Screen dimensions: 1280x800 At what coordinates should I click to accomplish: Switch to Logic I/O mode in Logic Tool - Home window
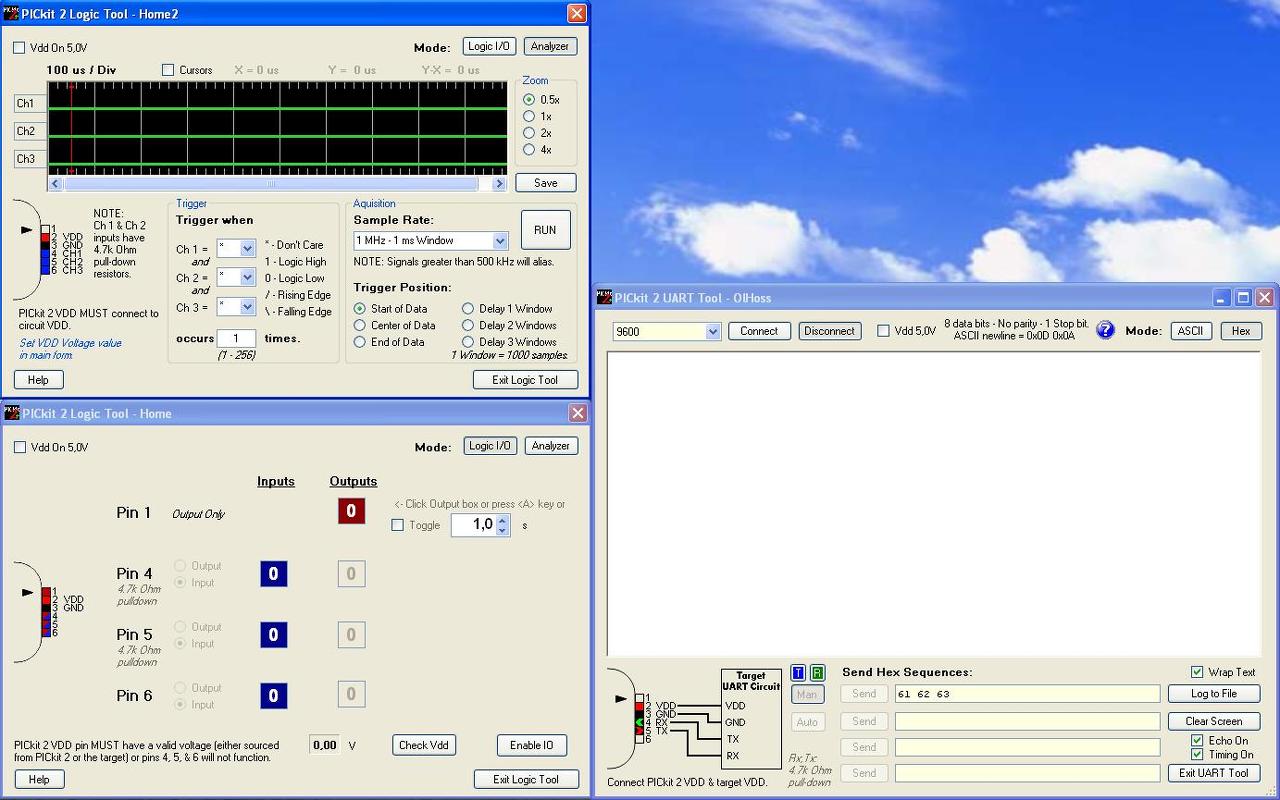[490, 446]
